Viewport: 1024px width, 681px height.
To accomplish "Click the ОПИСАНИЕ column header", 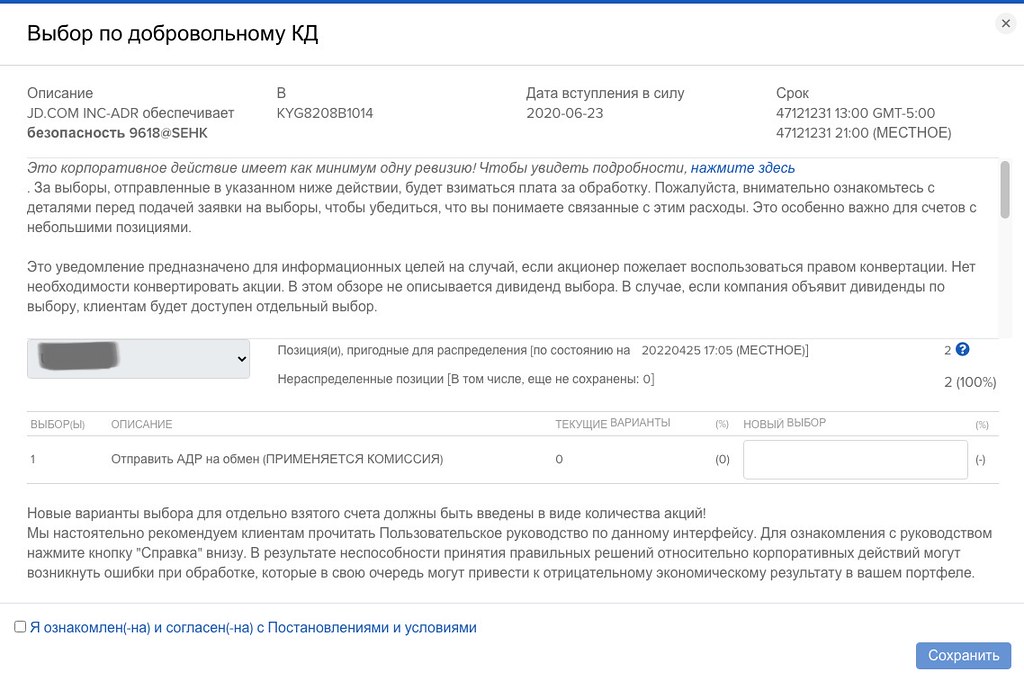I will coord(142,424).
